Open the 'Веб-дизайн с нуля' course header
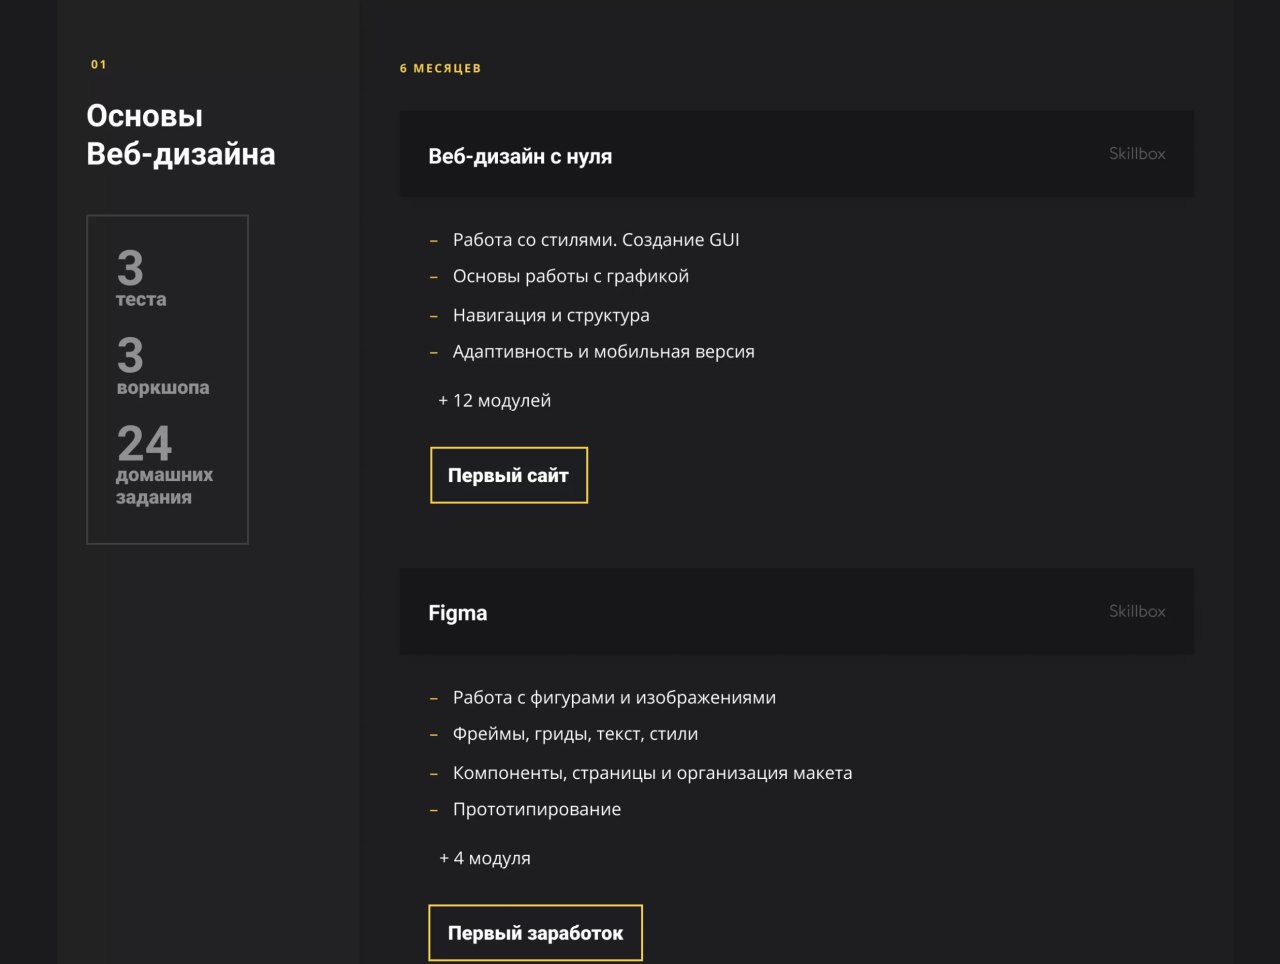Screen dimensions: 1280x964 click(797, 154)
